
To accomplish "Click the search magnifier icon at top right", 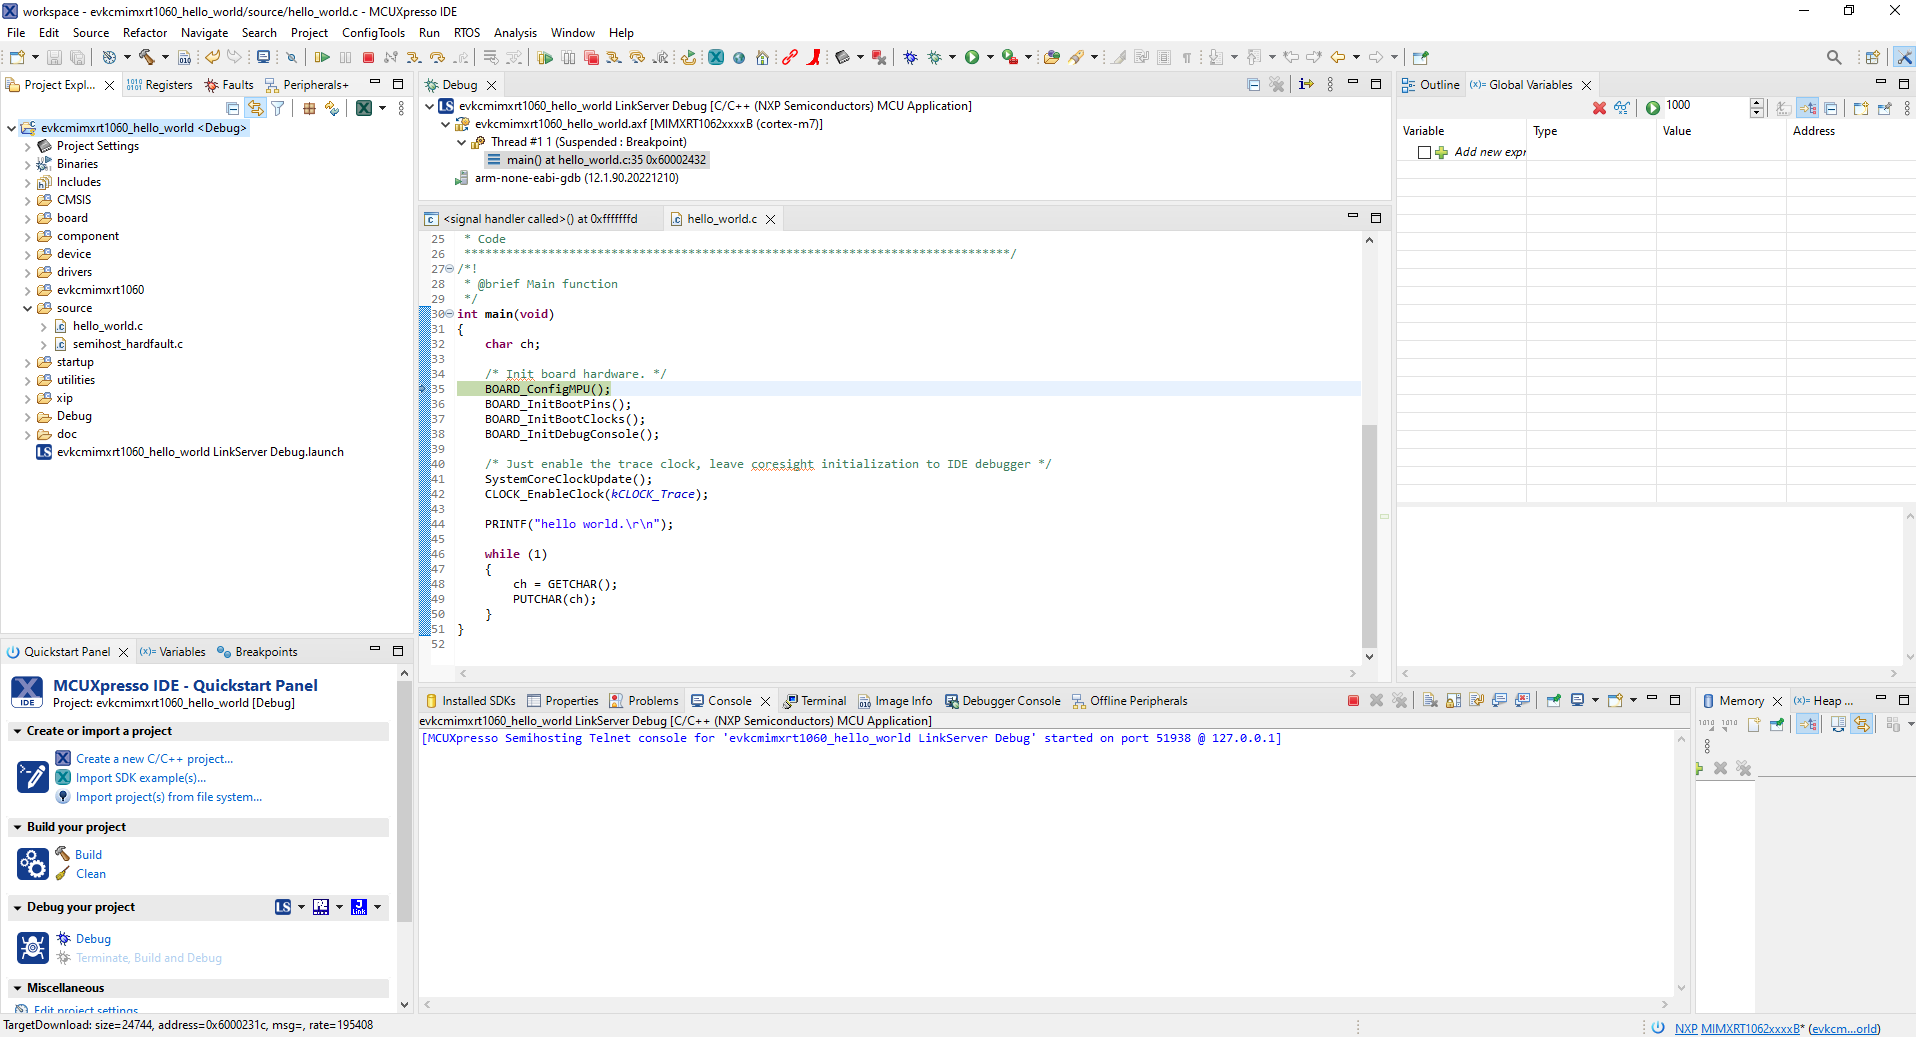I will [x=1833, y=58].
